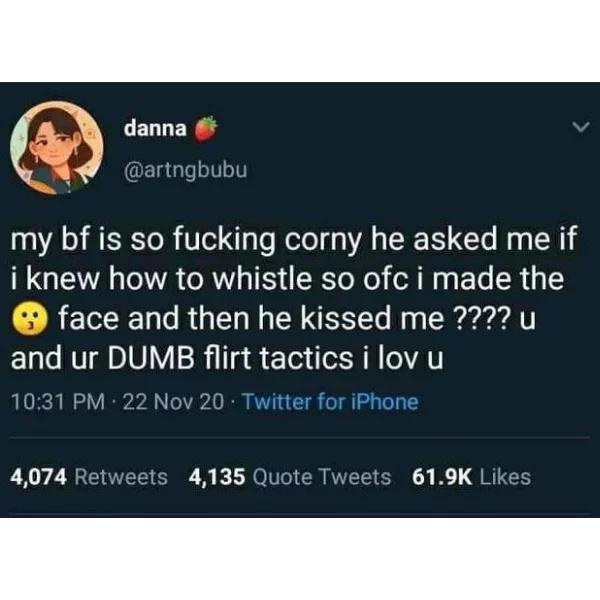Click the 10:31 PM timestamp
Viewport: 600px width, 600px height.
tap(58, 402)
